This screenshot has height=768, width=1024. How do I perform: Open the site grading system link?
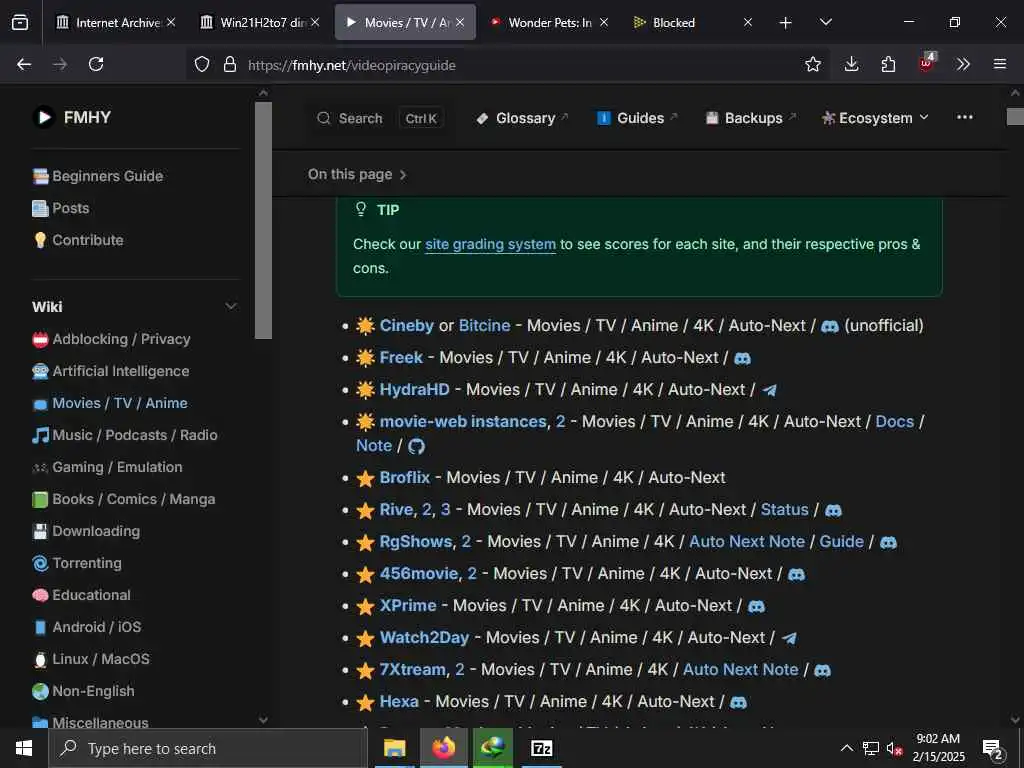[x=490, y=244]
